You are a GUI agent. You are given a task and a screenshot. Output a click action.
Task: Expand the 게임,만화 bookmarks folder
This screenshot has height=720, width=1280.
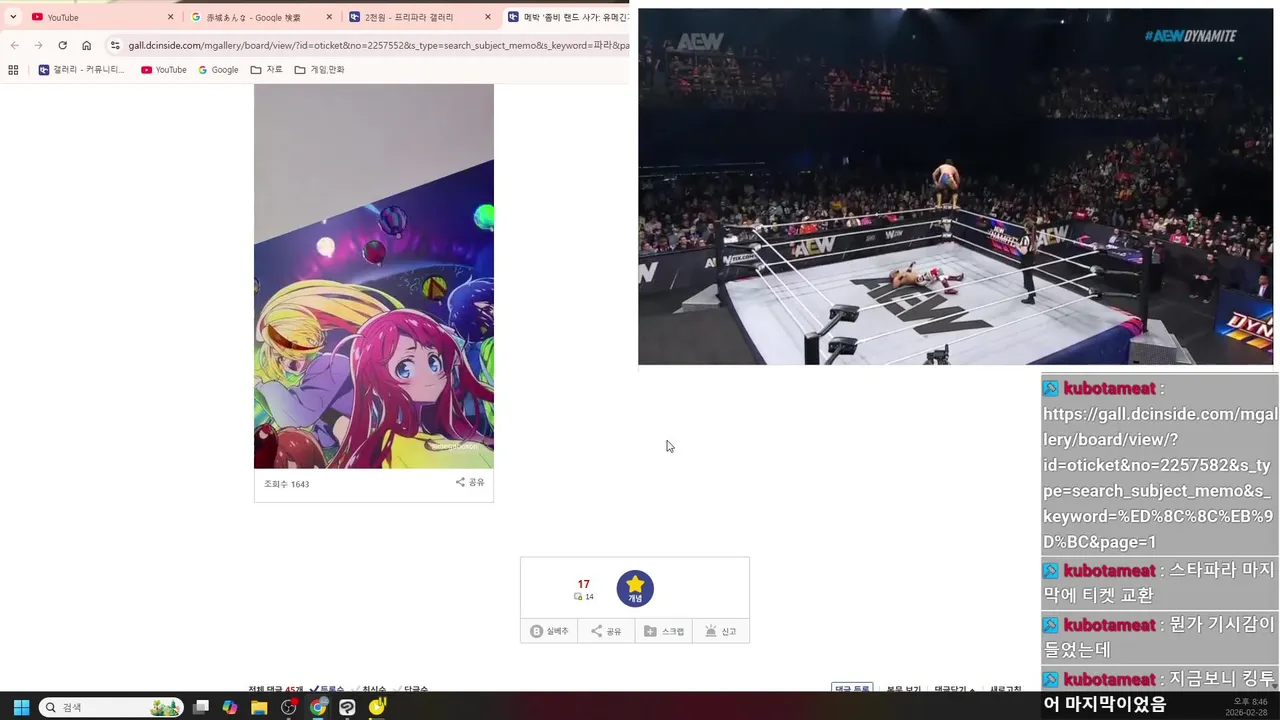click(x=319, y=70)
